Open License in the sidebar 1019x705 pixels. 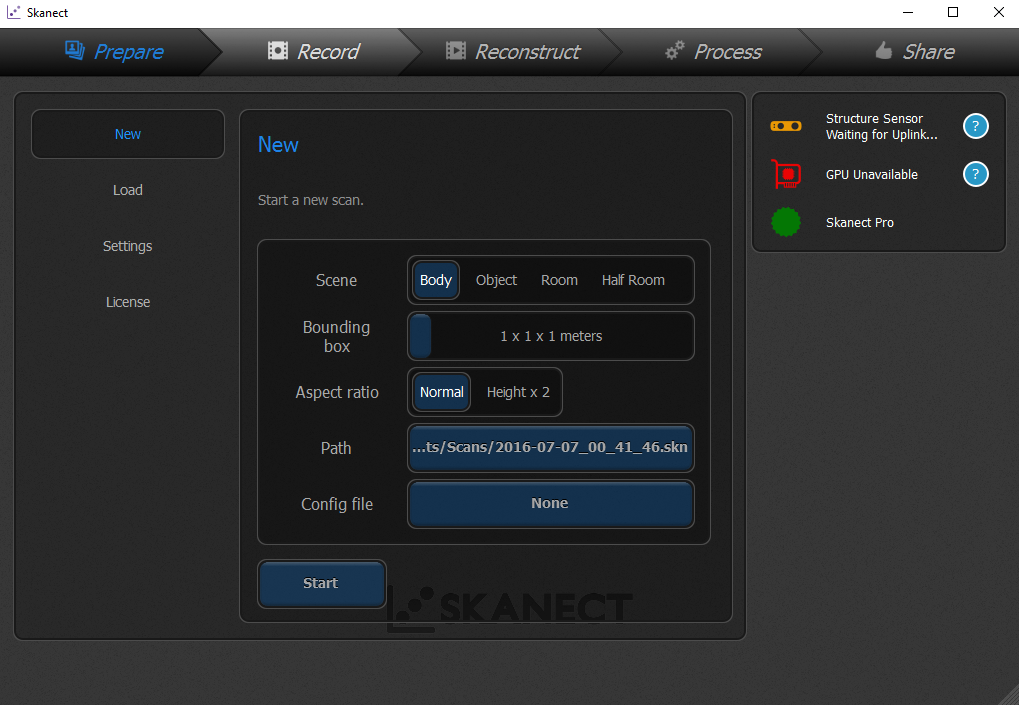[128, 301]
